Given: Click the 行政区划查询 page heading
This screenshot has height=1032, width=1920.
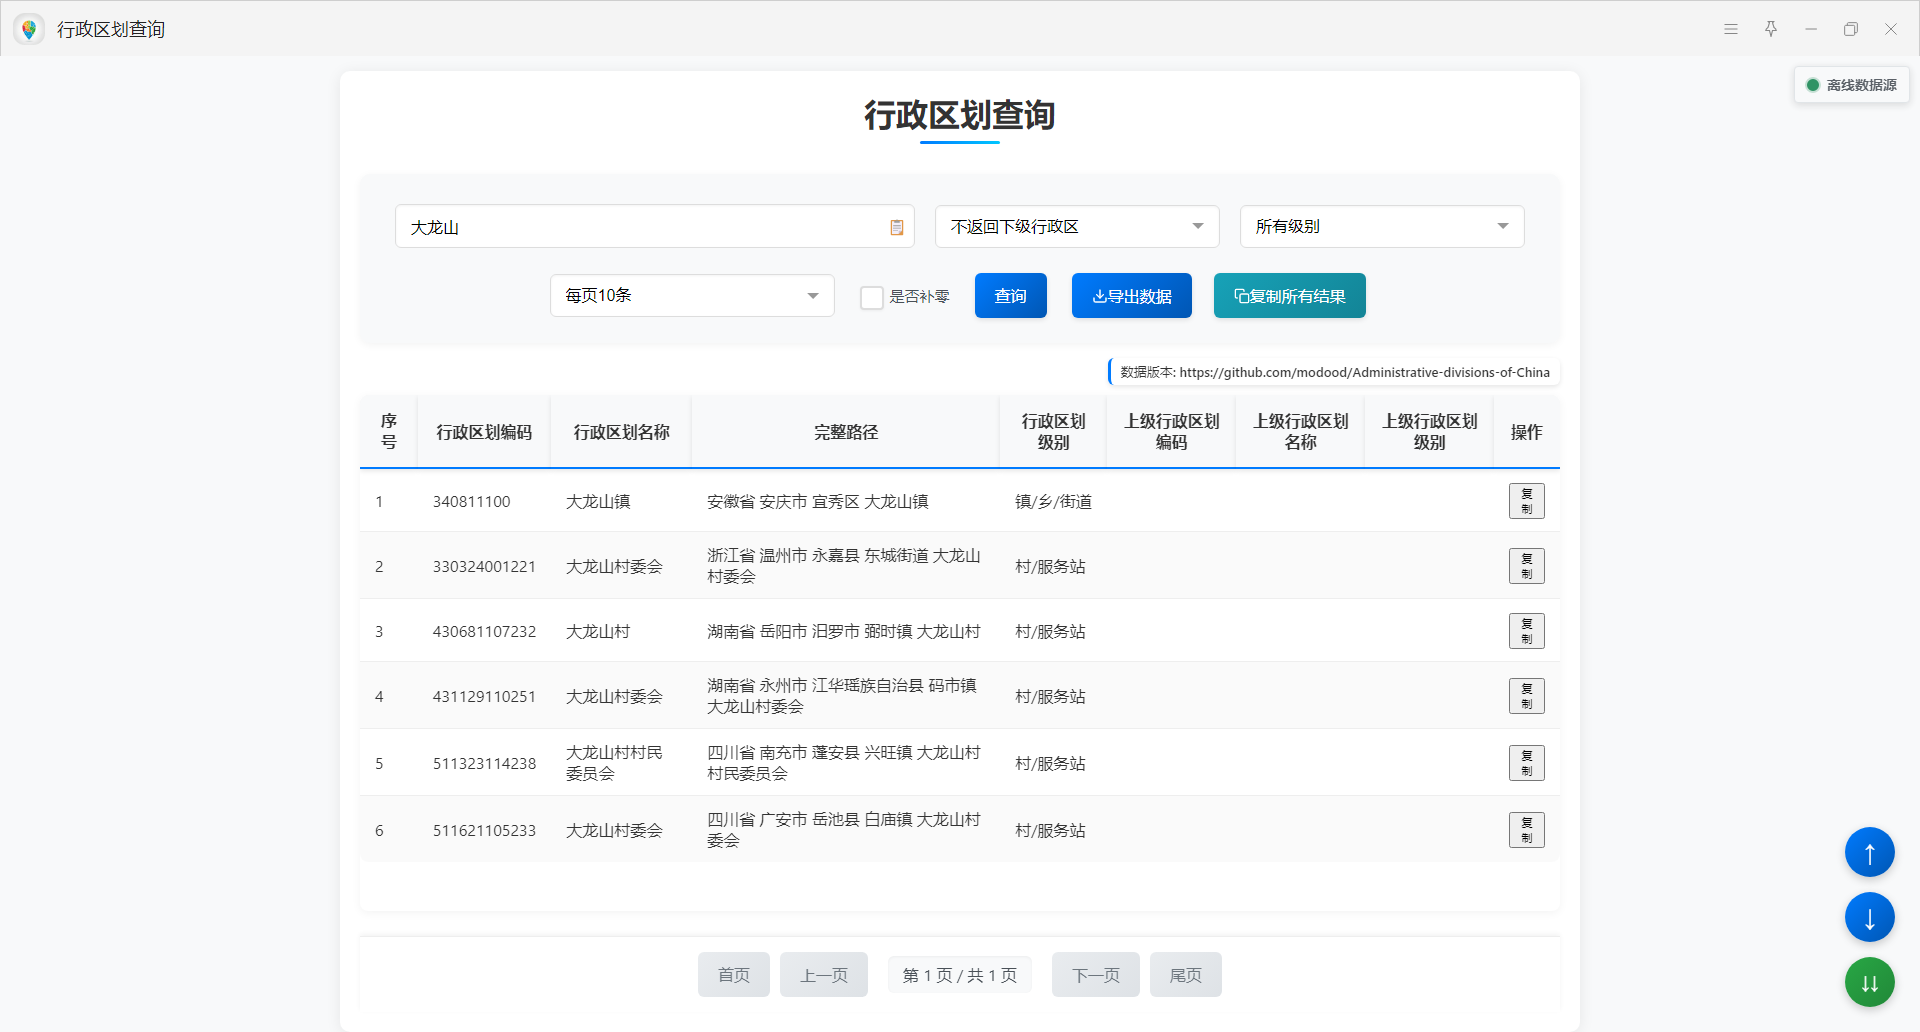Looking at the screenshot, I should click(960, 115).
